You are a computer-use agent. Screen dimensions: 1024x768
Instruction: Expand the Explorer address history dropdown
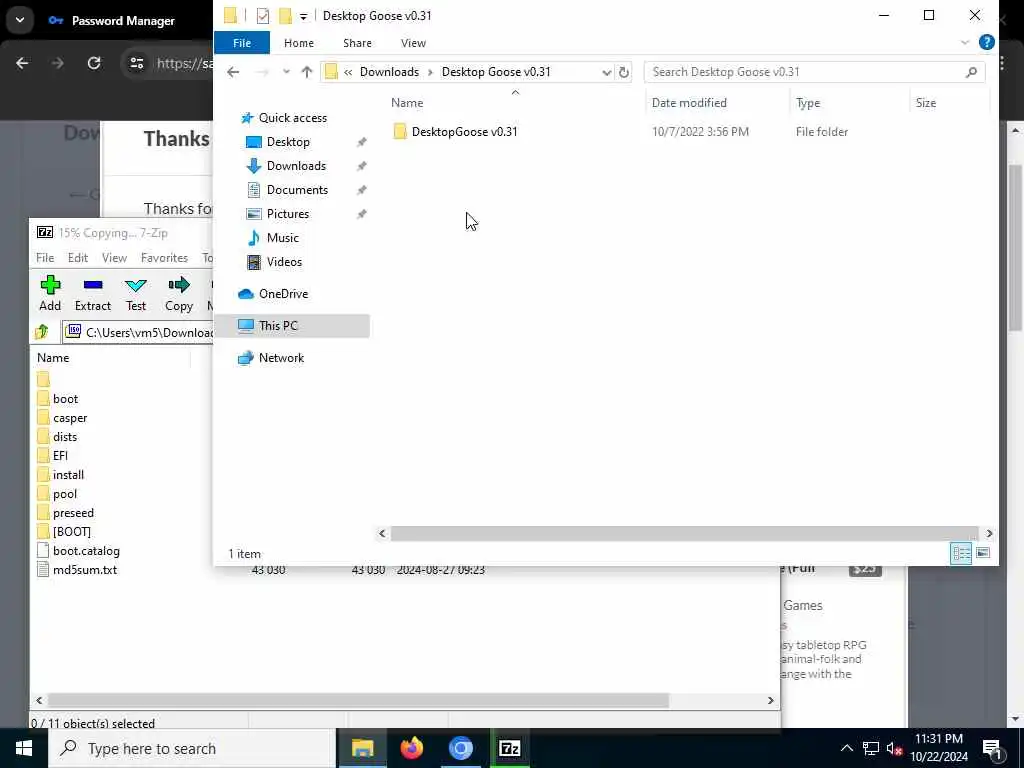(606, 72)
